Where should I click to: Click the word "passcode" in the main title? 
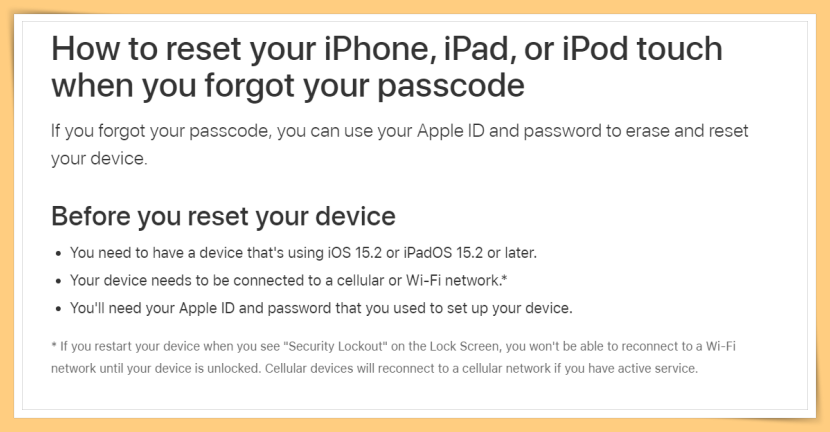(451, 86)
